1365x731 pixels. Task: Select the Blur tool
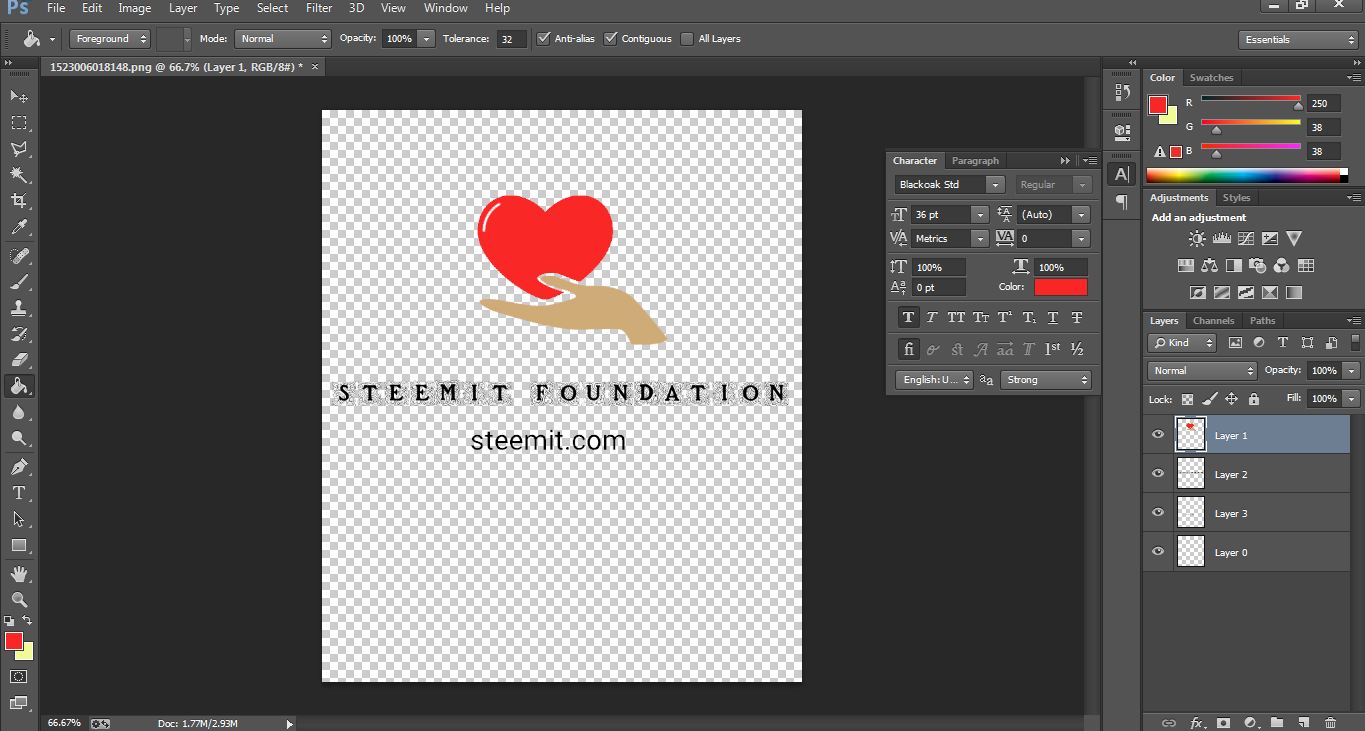[19, 412]
